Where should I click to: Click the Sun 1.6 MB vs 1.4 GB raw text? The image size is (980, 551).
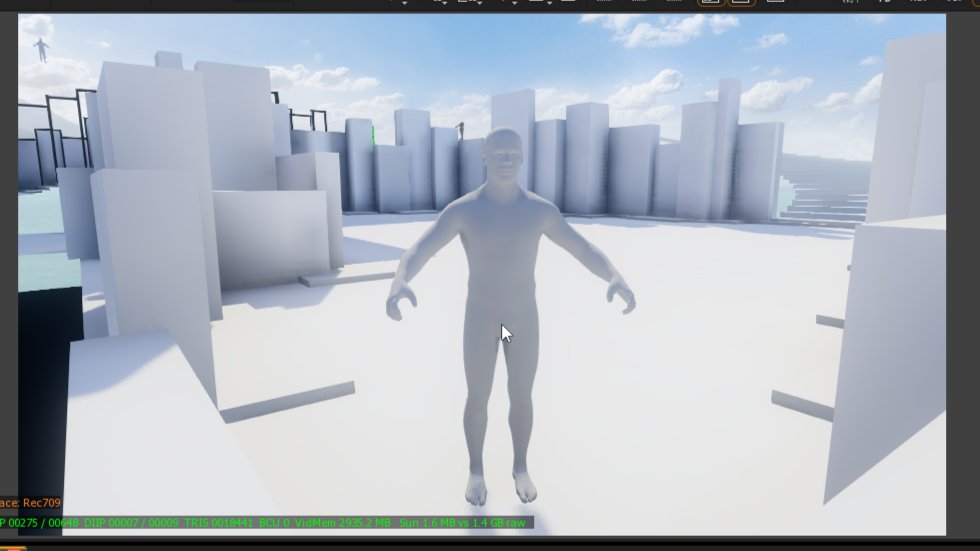pyautogui.click(x=462, y=523)
